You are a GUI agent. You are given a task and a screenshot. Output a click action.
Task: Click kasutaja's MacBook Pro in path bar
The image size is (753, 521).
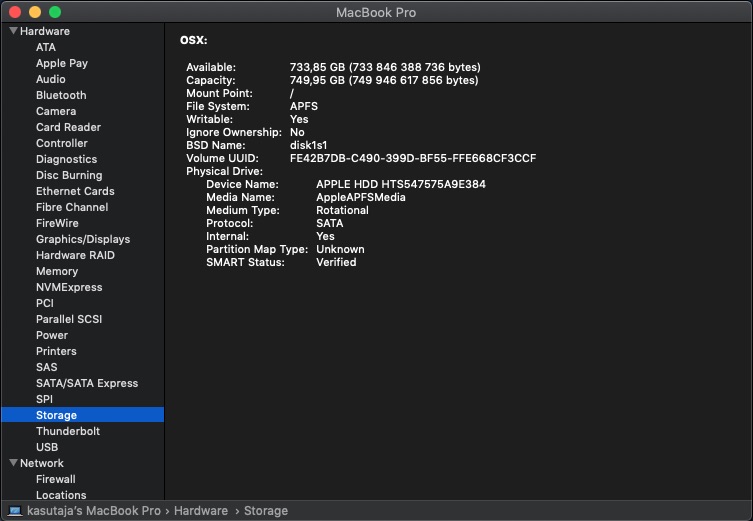pos(94,510)
